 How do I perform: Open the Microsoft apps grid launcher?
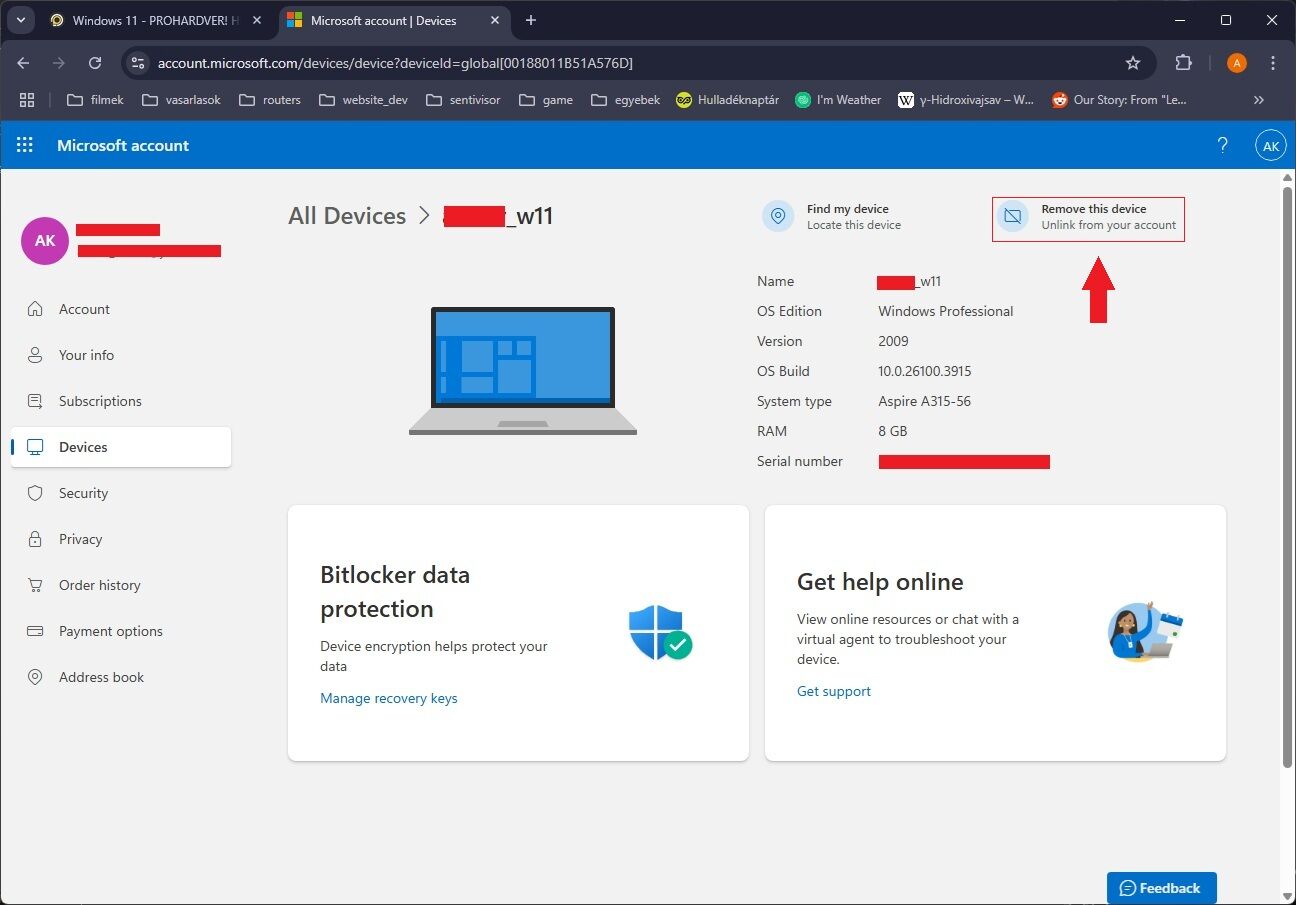pos(25,145)
